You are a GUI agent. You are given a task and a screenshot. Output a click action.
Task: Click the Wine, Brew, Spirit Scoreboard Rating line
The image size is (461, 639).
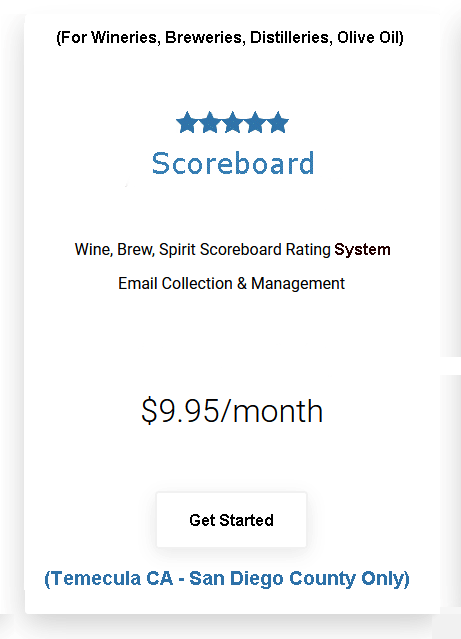coord(232,249)
